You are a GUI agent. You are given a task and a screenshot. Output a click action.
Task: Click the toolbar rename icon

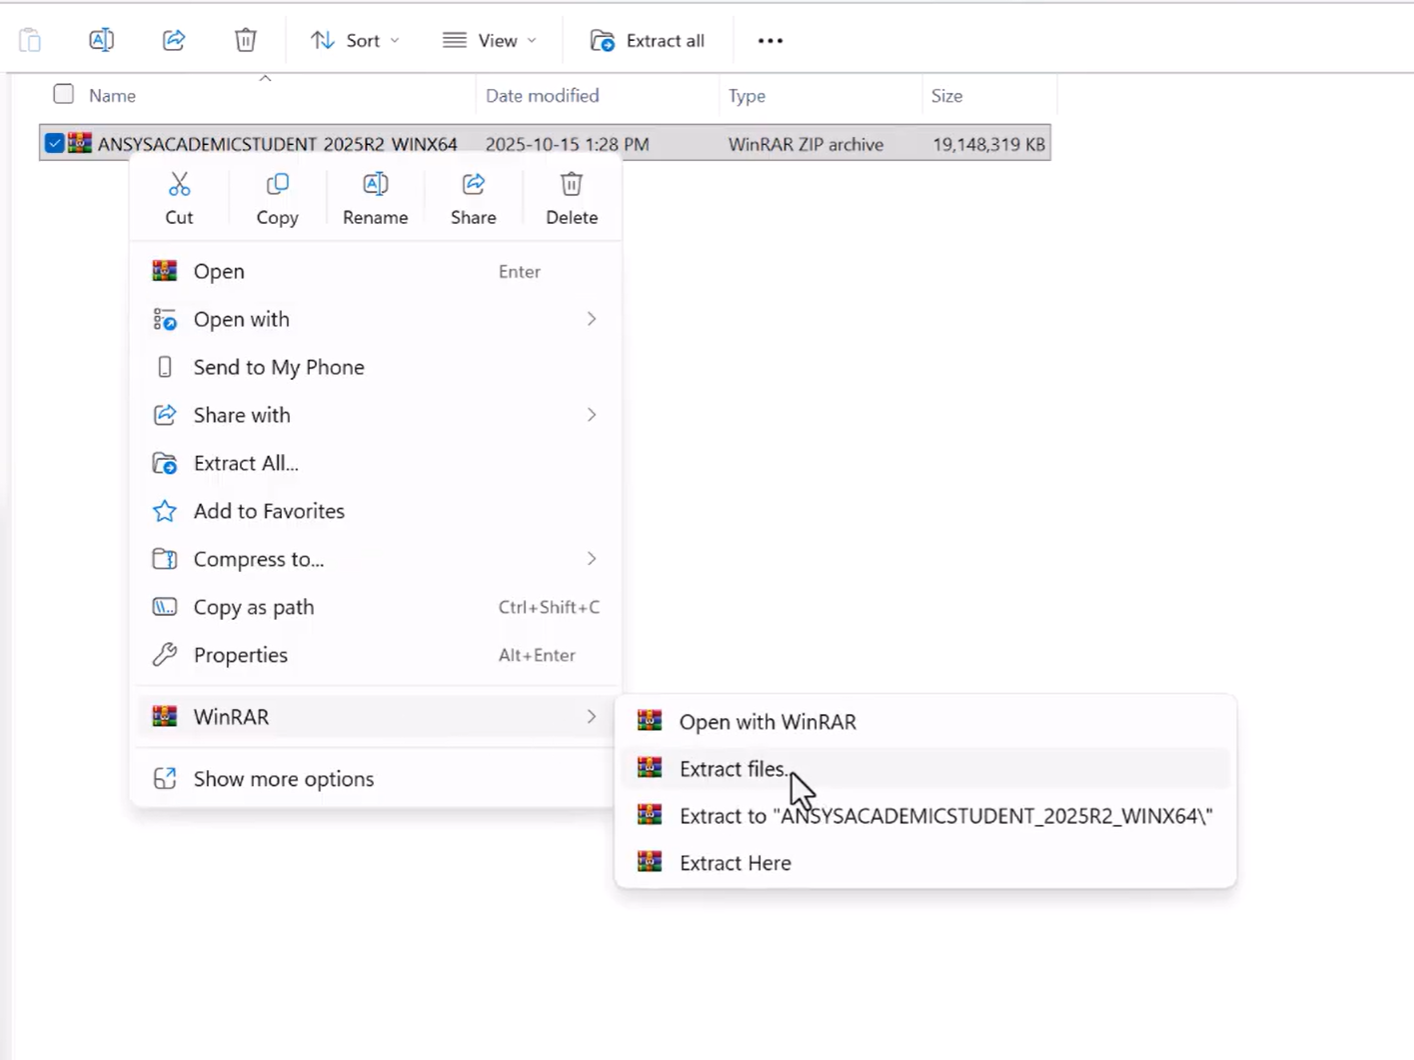click(101, 40)
